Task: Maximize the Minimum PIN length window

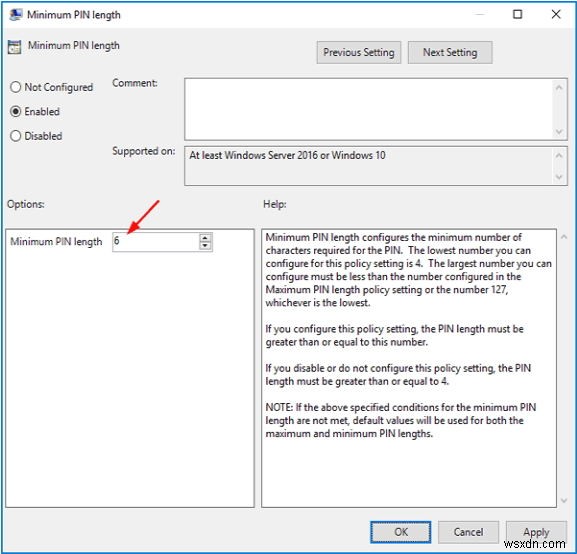Action: pyautogui.click(x=517, y=14)
